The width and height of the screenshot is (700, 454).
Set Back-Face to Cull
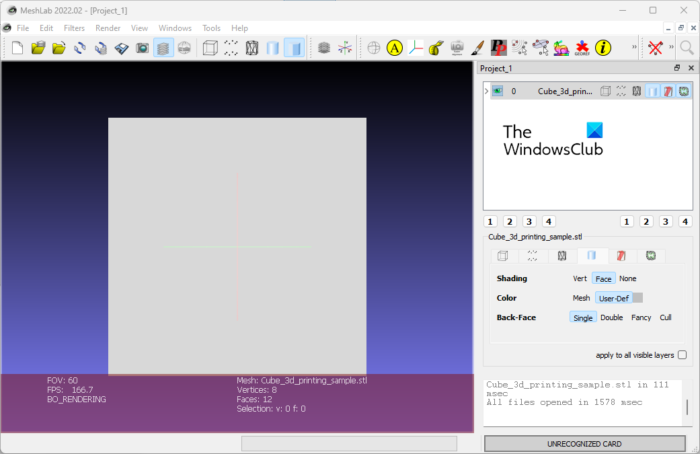[x=665, y=317]
